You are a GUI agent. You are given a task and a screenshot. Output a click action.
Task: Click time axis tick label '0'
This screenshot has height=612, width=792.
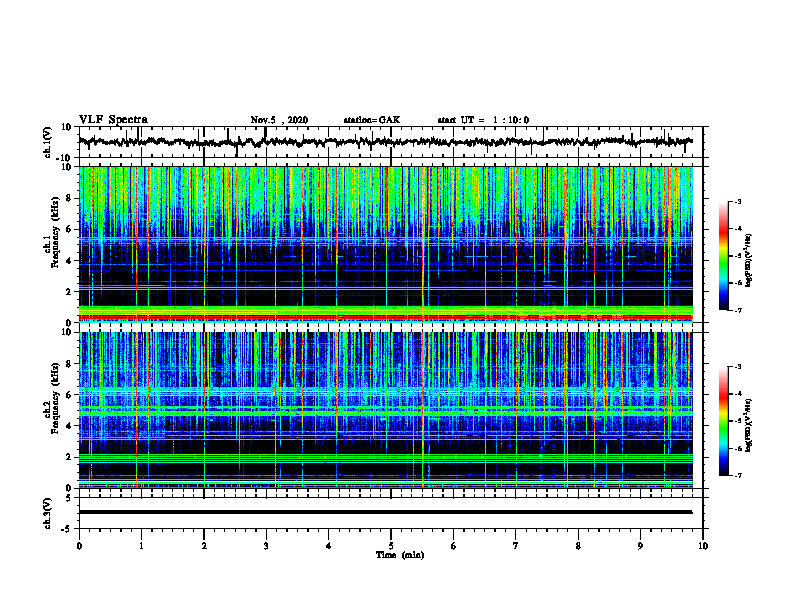coord(79,546)
